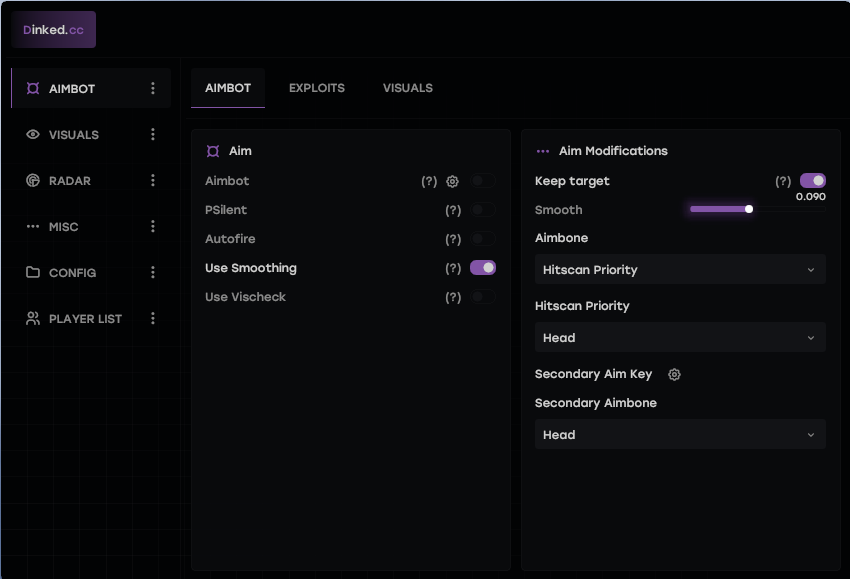Image resolution: width=850 pixels, height=579 pixels.
Task: Open the kebab menu beside MISC
Action: (153, 227)
